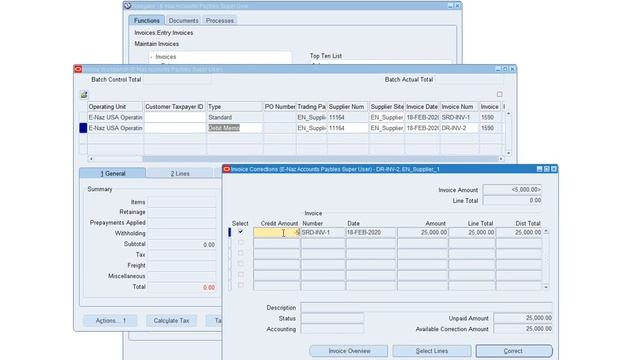
Task: Uncheck Select box for SRD-INV-1 row
Action: point(241,232)
